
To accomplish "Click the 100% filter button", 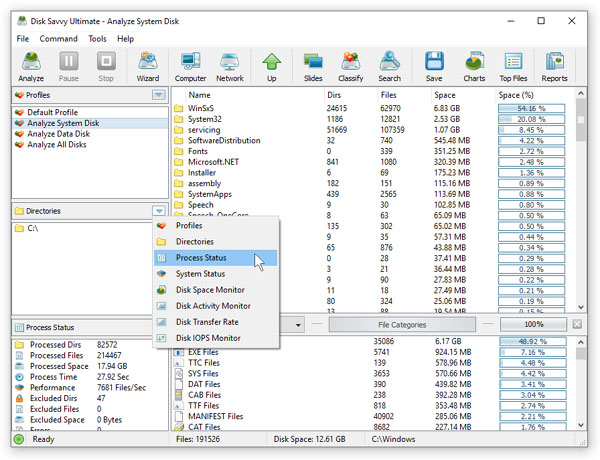I will 533,325.
